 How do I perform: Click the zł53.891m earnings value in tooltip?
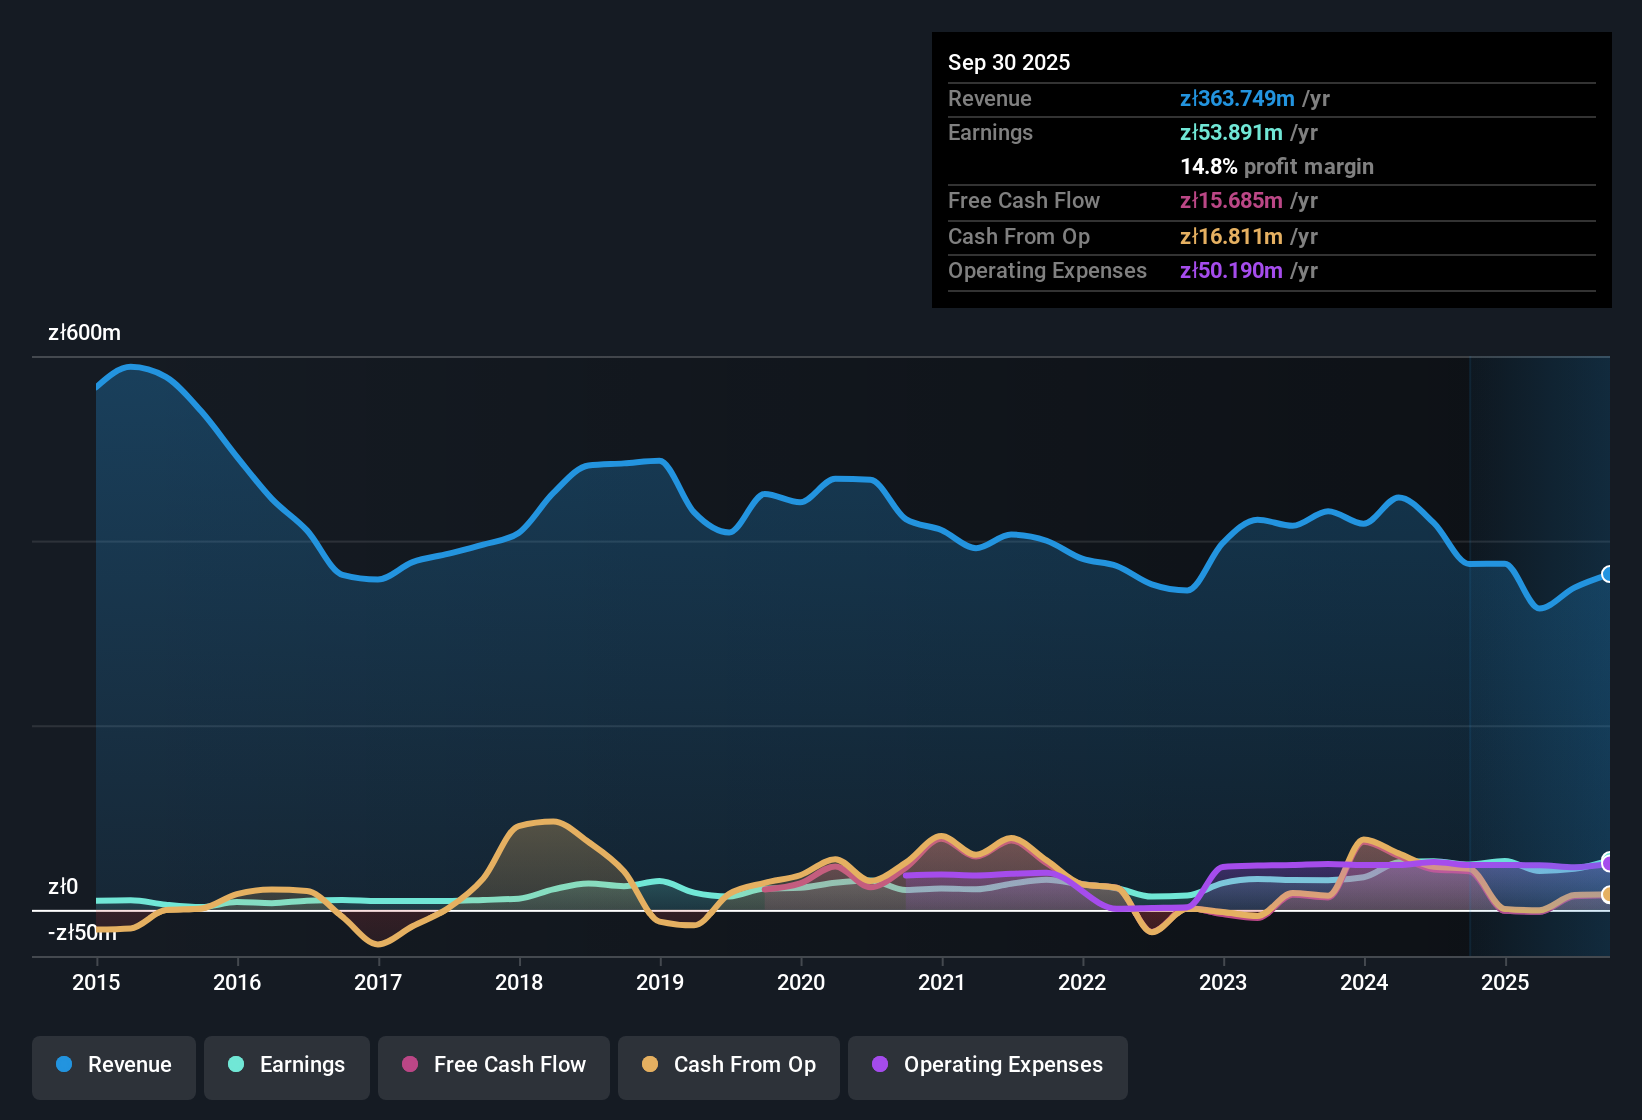pyautogui.click(x=1231, y=132)
